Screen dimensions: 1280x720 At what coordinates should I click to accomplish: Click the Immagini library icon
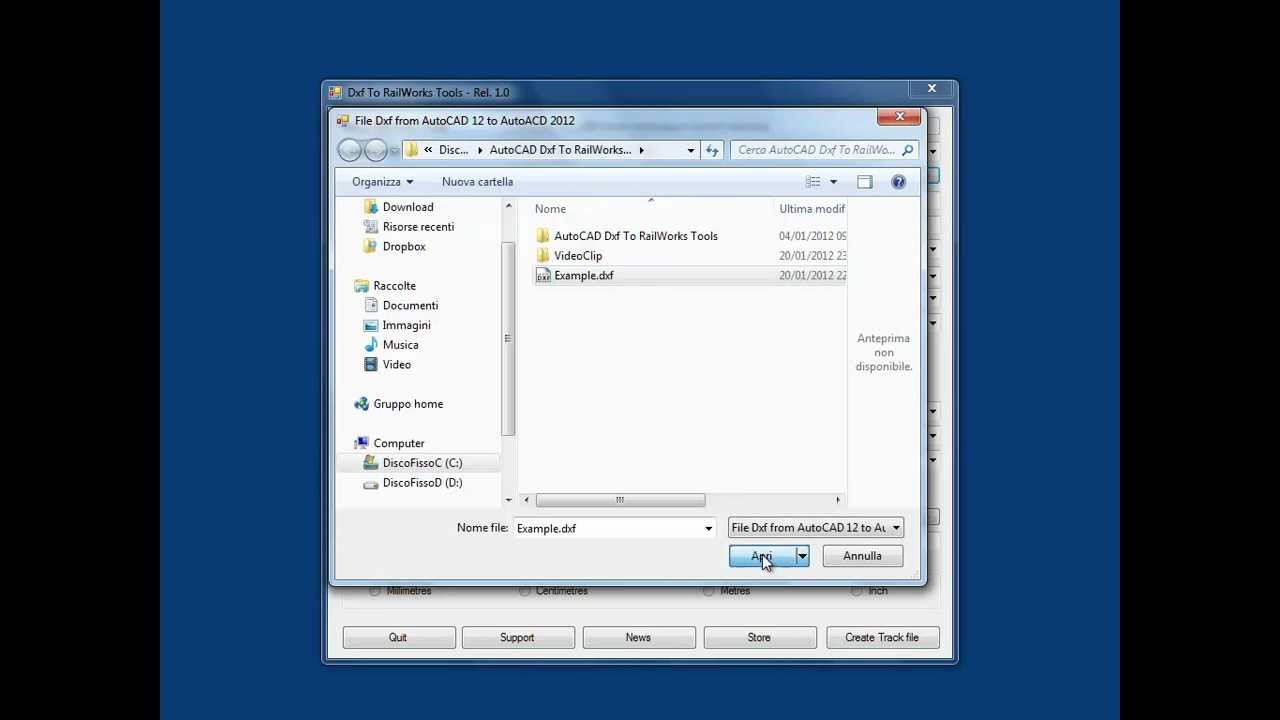coord(371,325)
